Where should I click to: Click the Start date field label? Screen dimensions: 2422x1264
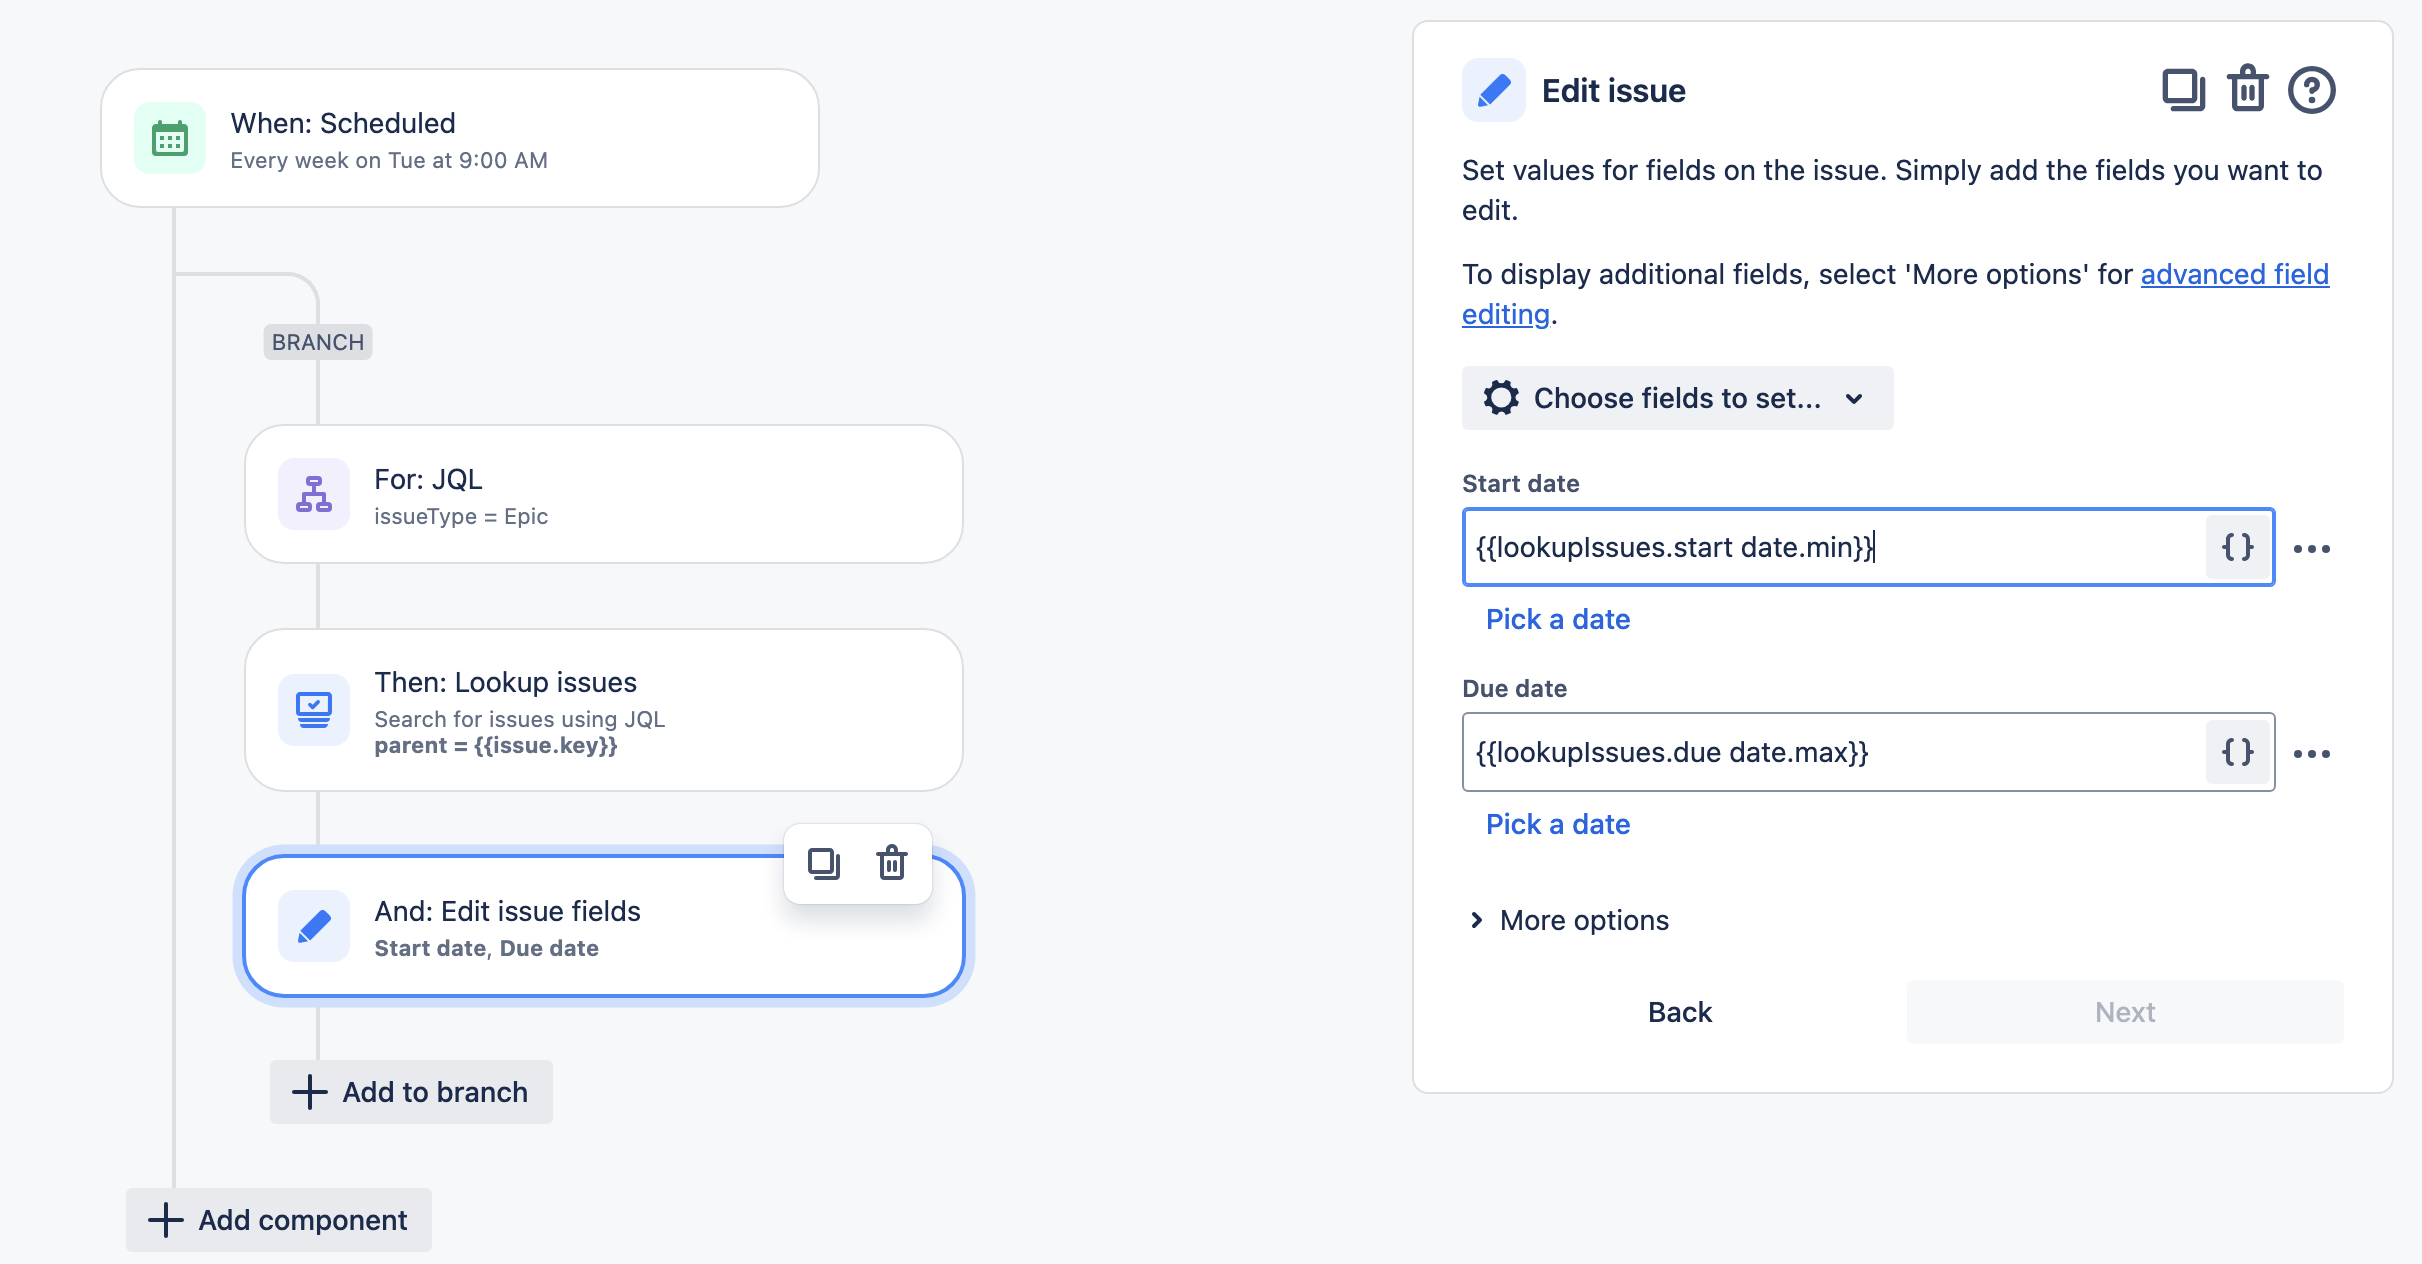pyautogui.click(x=1521, y=484)
